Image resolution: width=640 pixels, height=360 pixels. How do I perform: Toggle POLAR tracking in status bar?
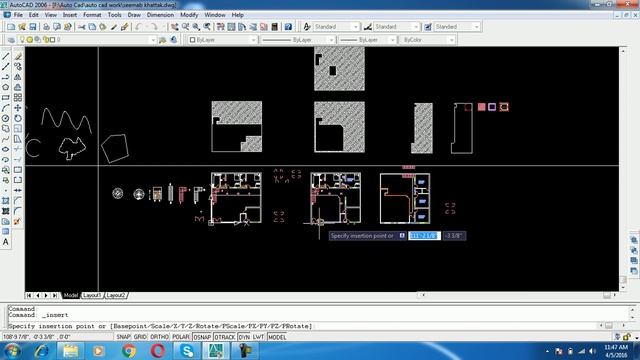point(181,337)
